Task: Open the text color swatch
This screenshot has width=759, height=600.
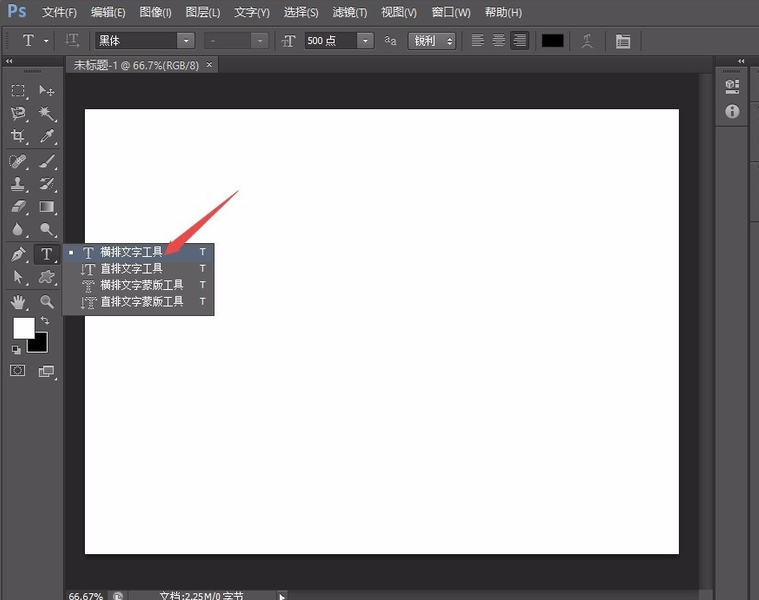Action: click(552, 41)
